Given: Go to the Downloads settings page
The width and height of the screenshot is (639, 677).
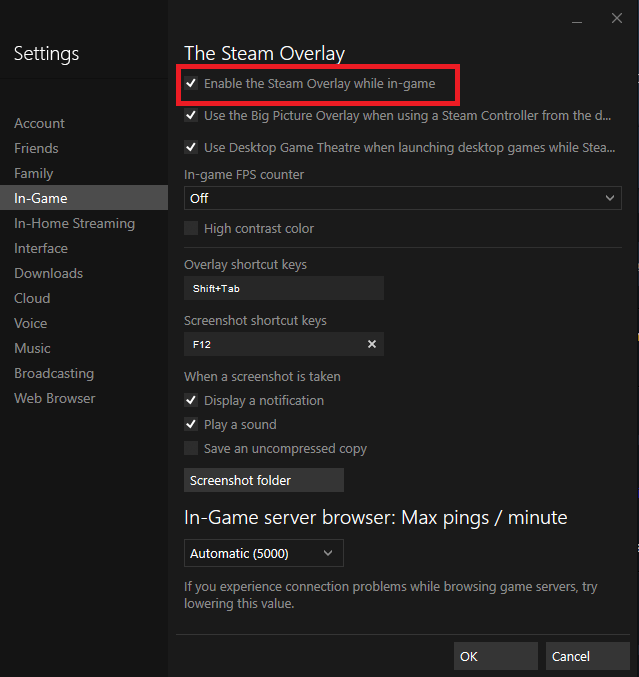Looking at the screenshot, I should 48,274.
